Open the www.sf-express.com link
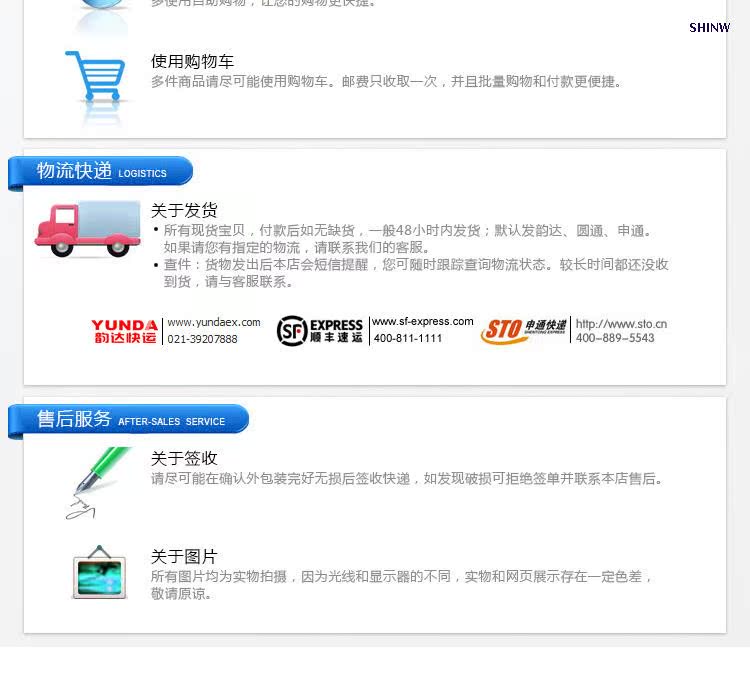 (423, 321)
